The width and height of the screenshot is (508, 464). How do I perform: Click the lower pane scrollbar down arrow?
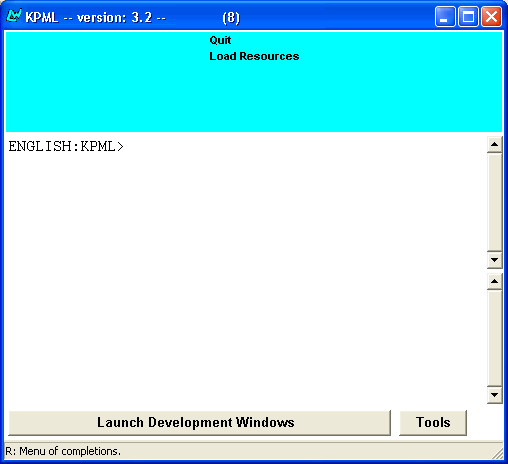pos(494,395)
